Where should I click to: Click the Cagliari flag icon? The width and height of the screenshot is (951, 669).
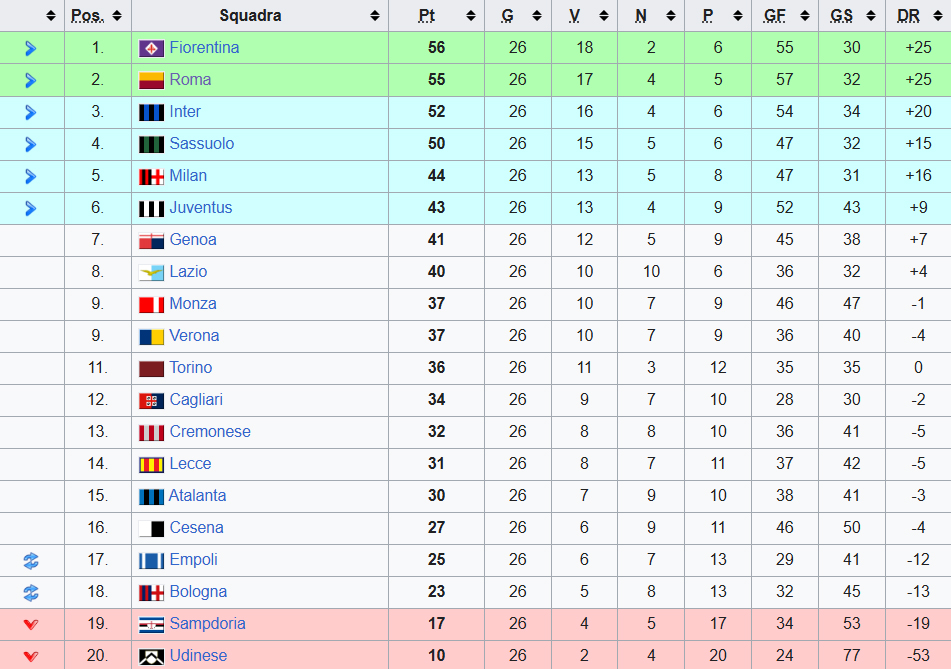coord(151,400)
